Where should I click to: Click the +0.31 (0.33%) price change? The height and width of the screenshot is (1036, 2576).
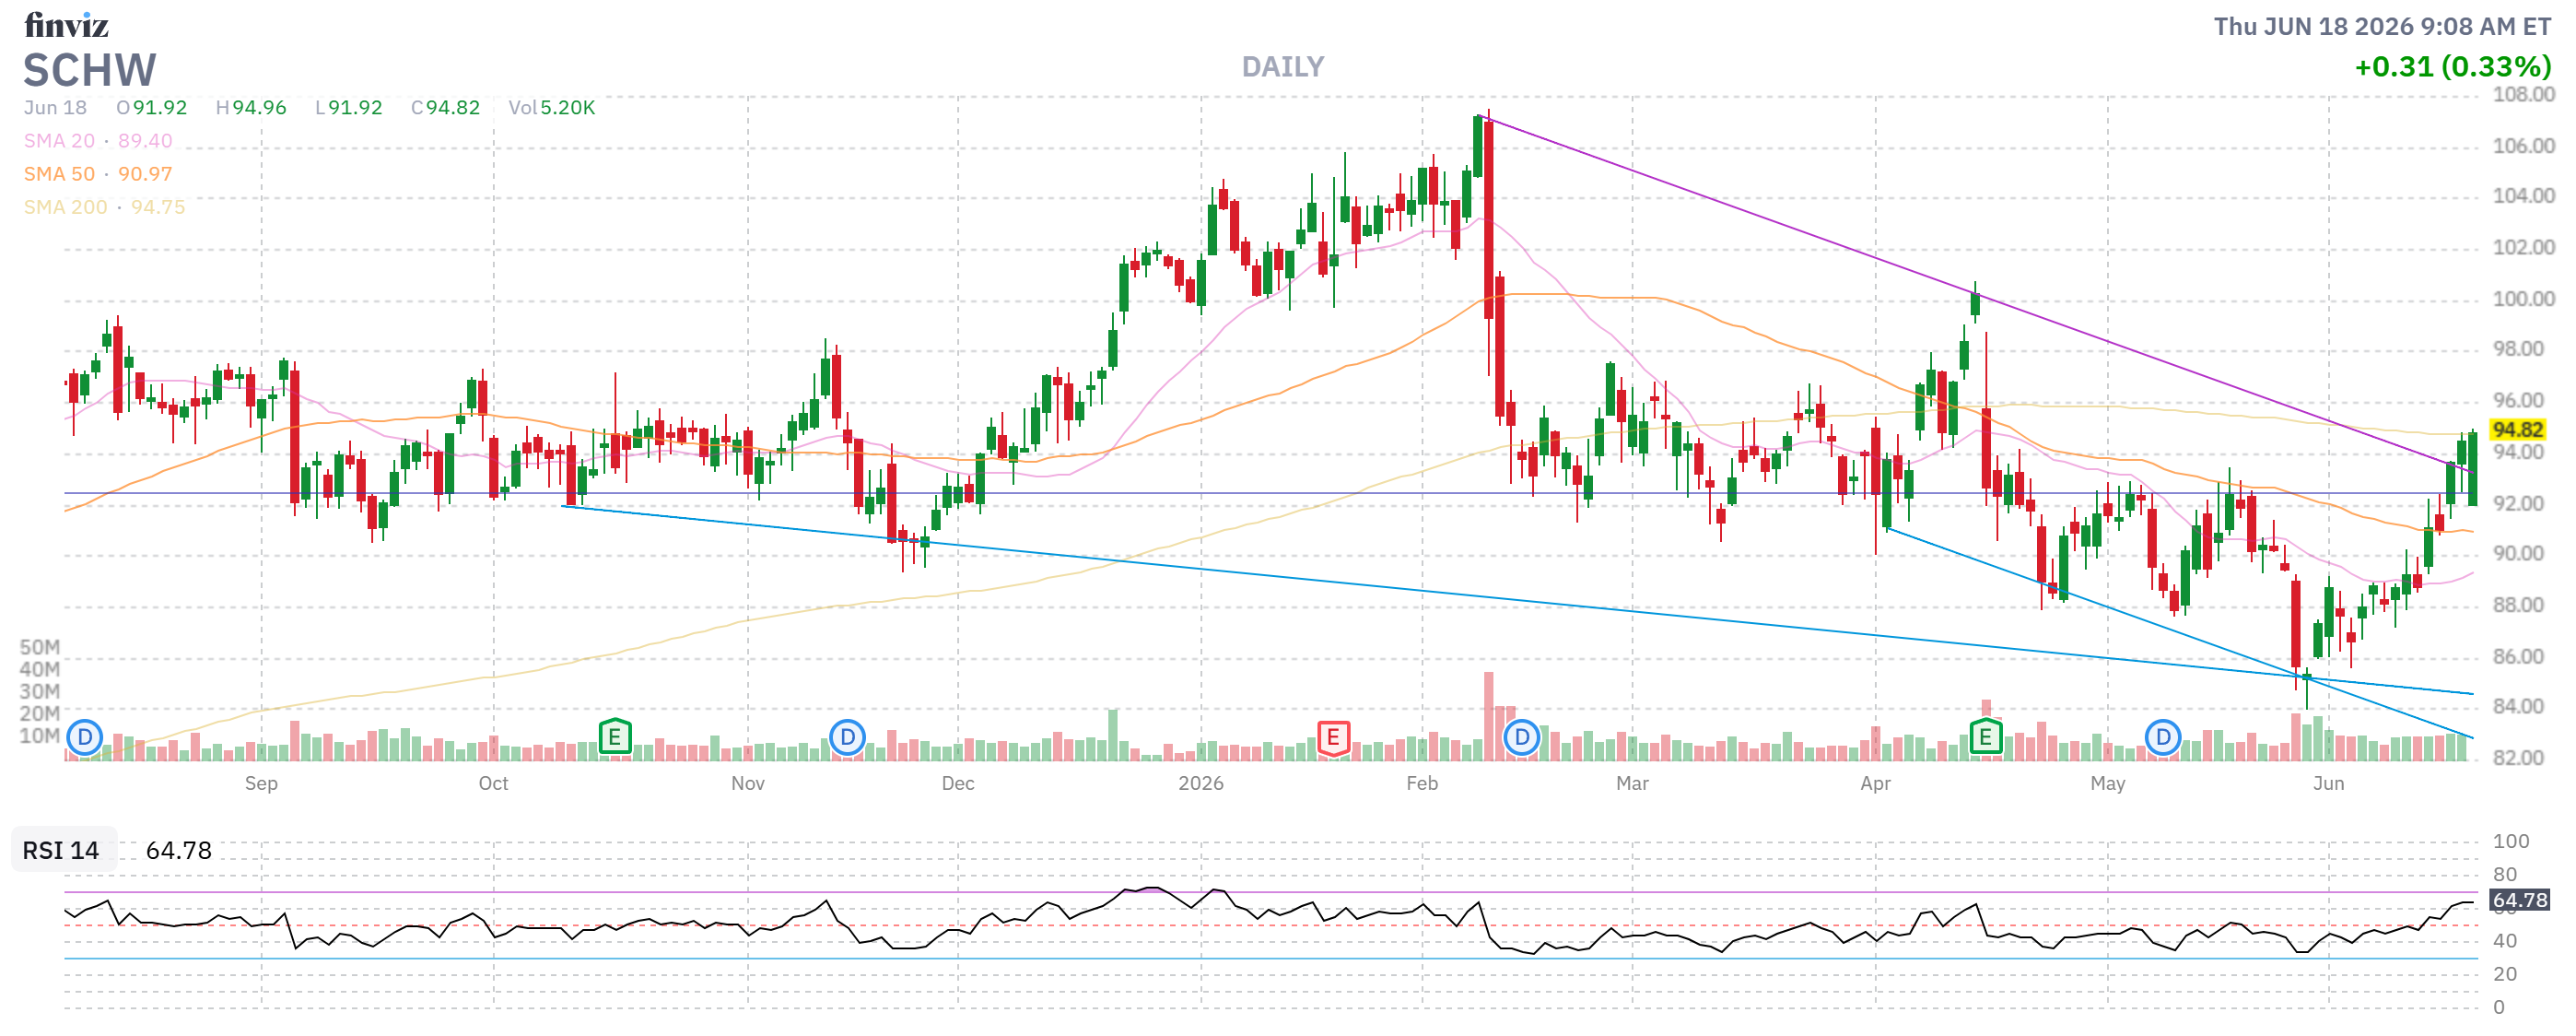(x=2453, y=67)
